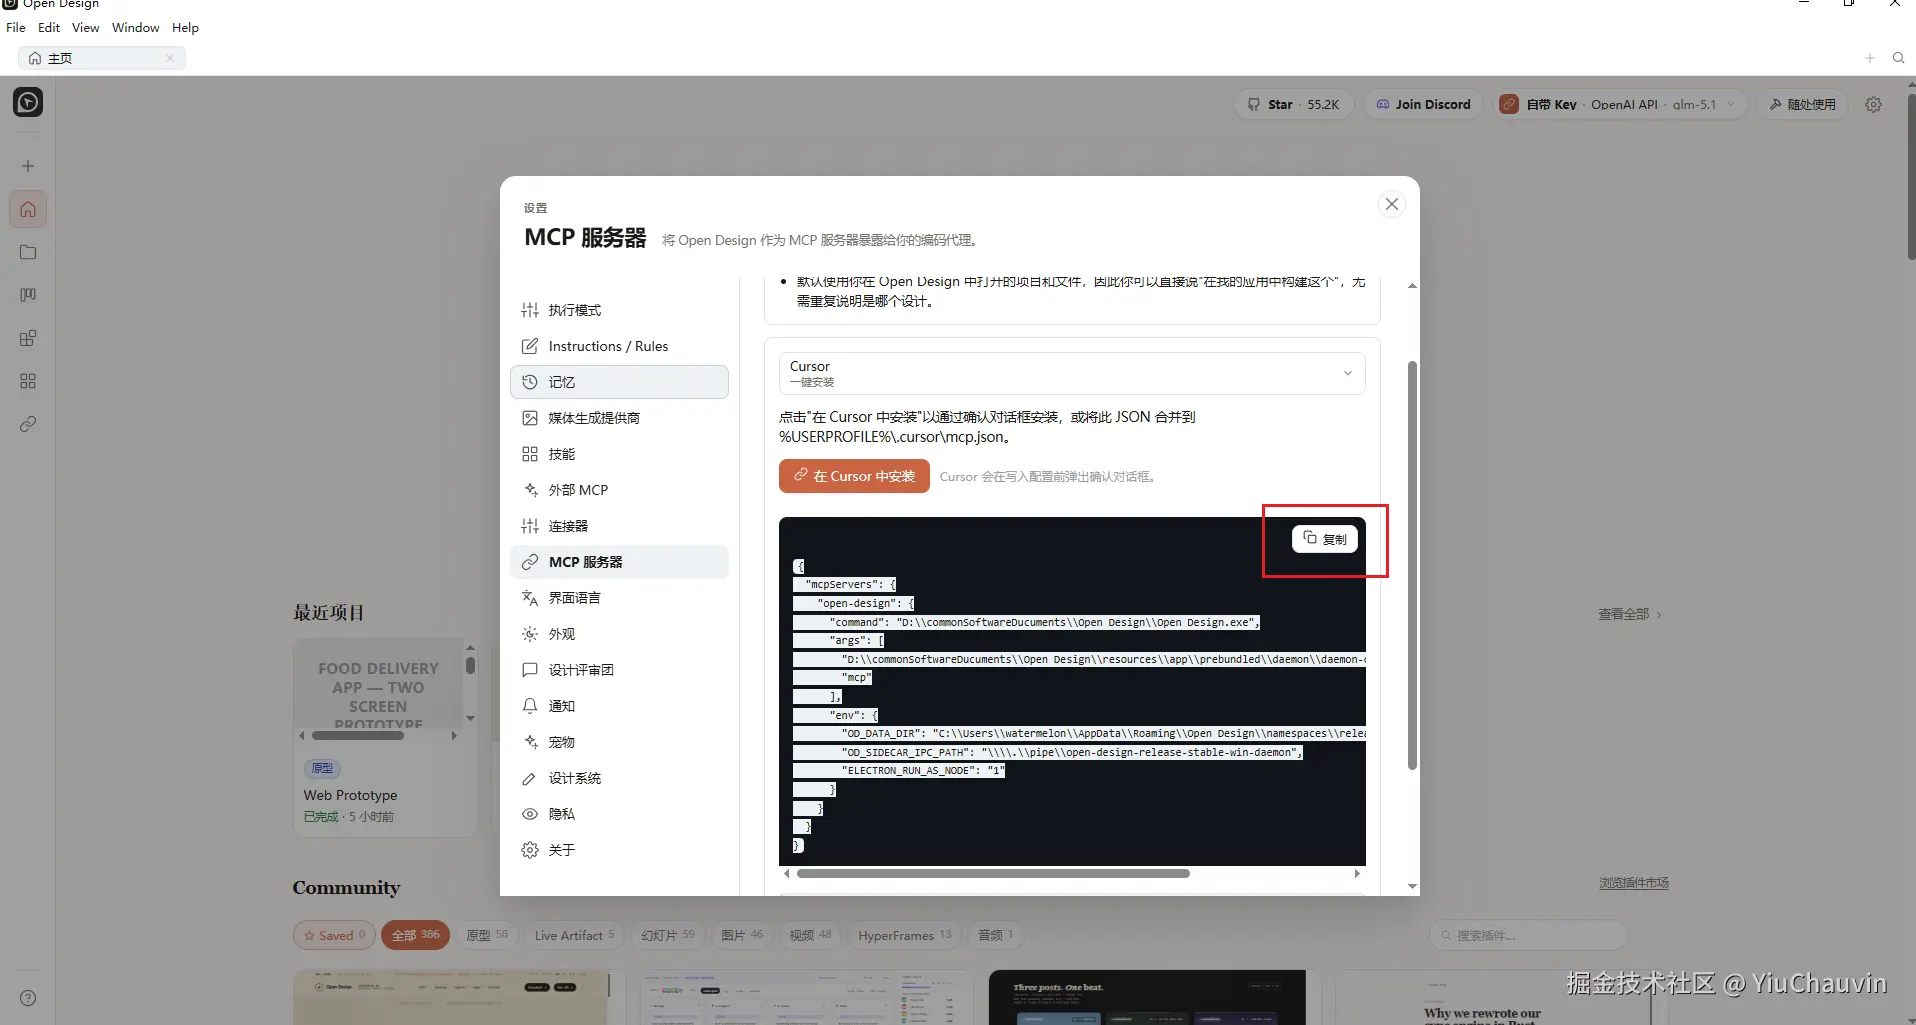Click the dialog scroll-down arrow
This screenshot has height=1025, width=1916.
tap(1412, 886)
